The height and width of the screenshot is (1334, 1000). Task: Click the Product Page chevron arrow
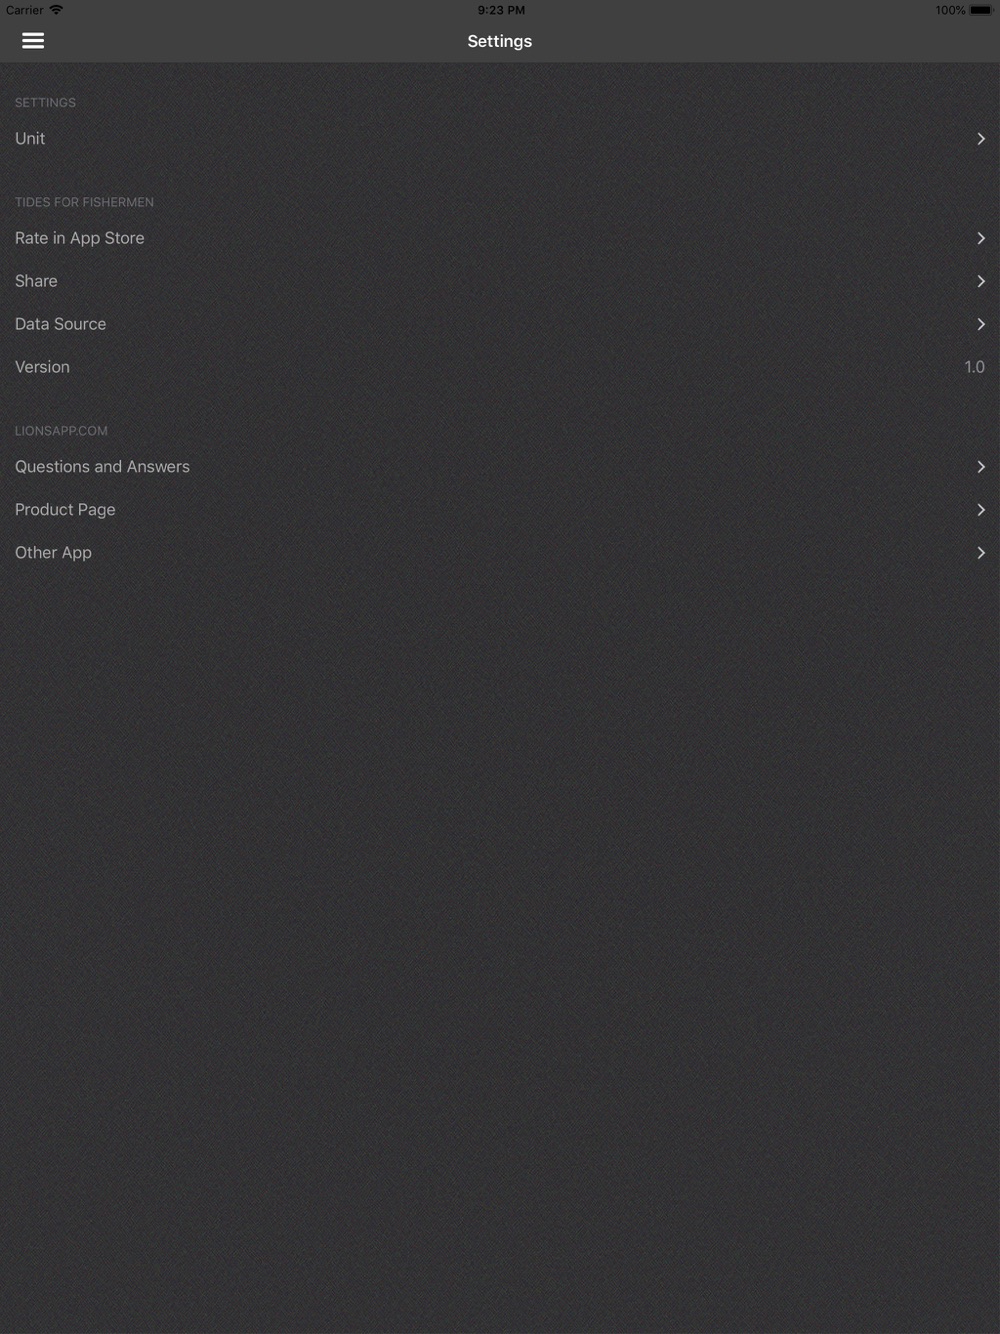click(x=981, y=510)
